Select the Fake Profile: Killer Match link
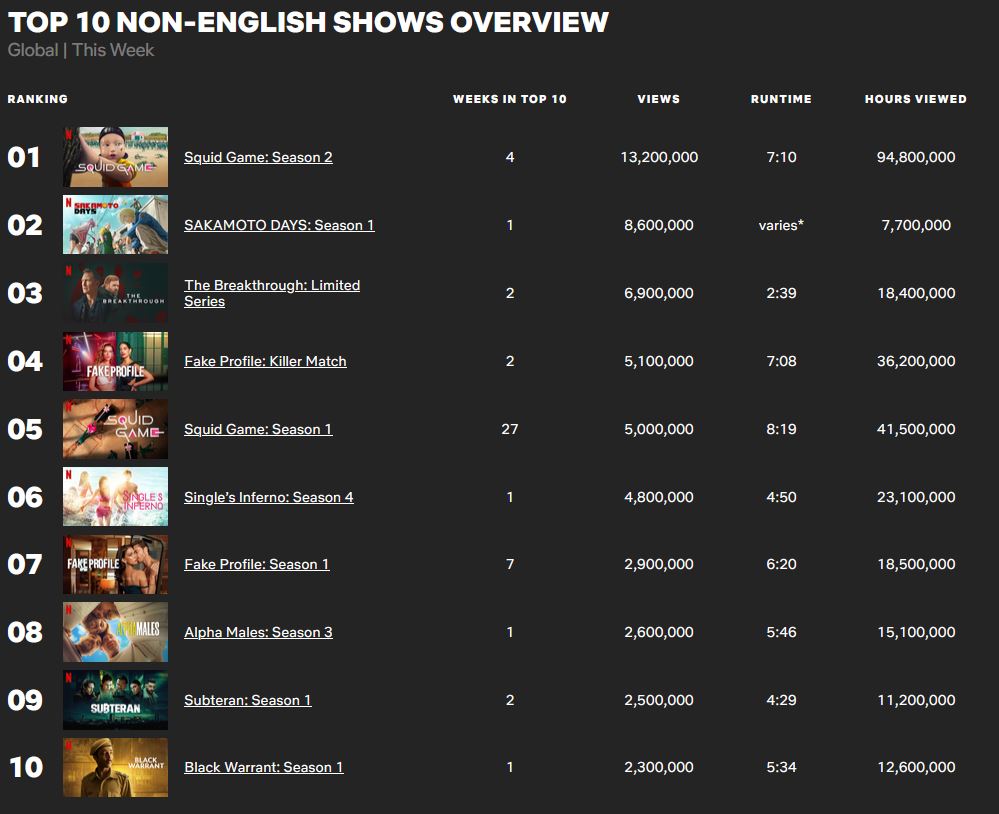999x814 pixels. [x=265, y=361]
